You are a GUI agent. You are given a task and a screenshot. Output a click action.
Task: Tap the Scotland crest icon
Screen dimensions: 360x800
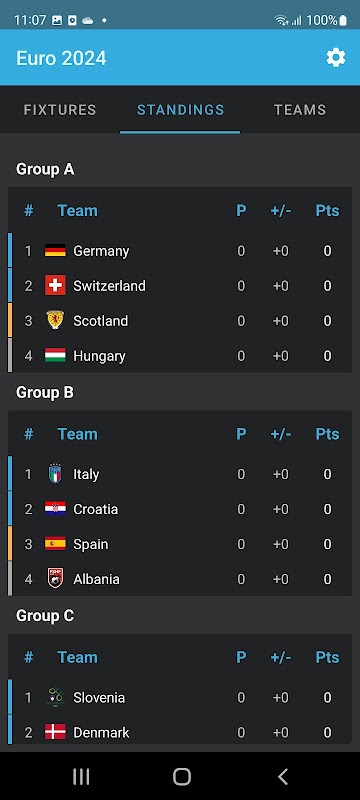pyautogui.click(x=55, y=320)
